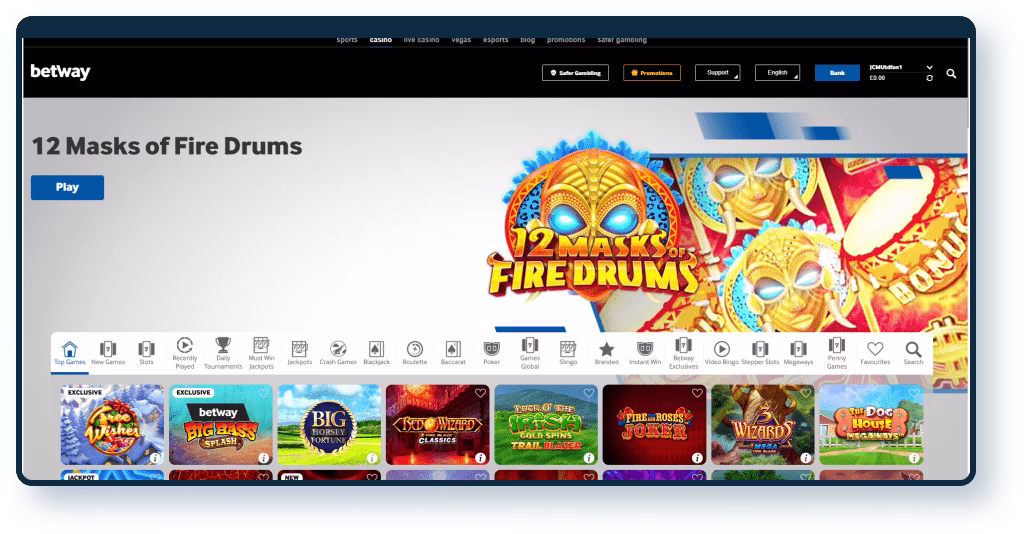This screenshot has height=534, width=1024.
Task: Open the English language dropdown
Action: point(777,72)
